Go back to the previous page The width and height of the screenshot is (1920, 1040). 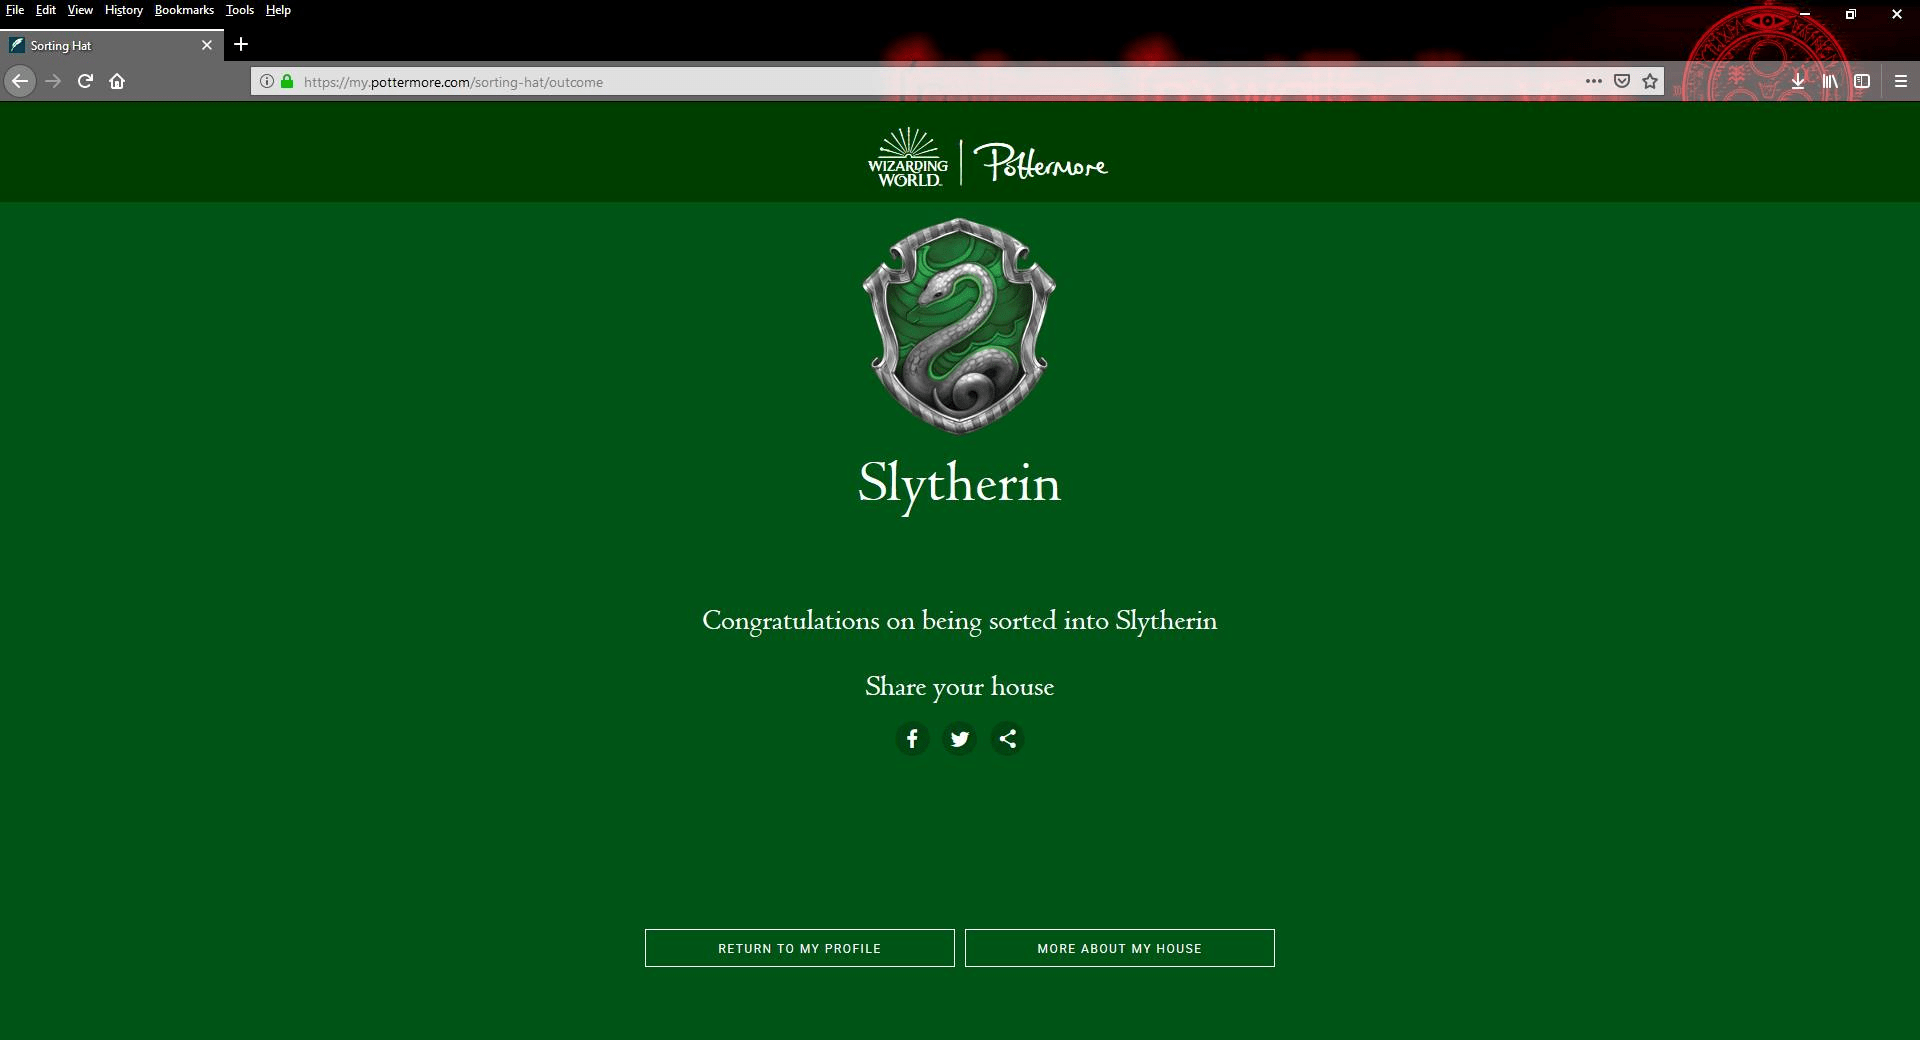tap(20, 81)
